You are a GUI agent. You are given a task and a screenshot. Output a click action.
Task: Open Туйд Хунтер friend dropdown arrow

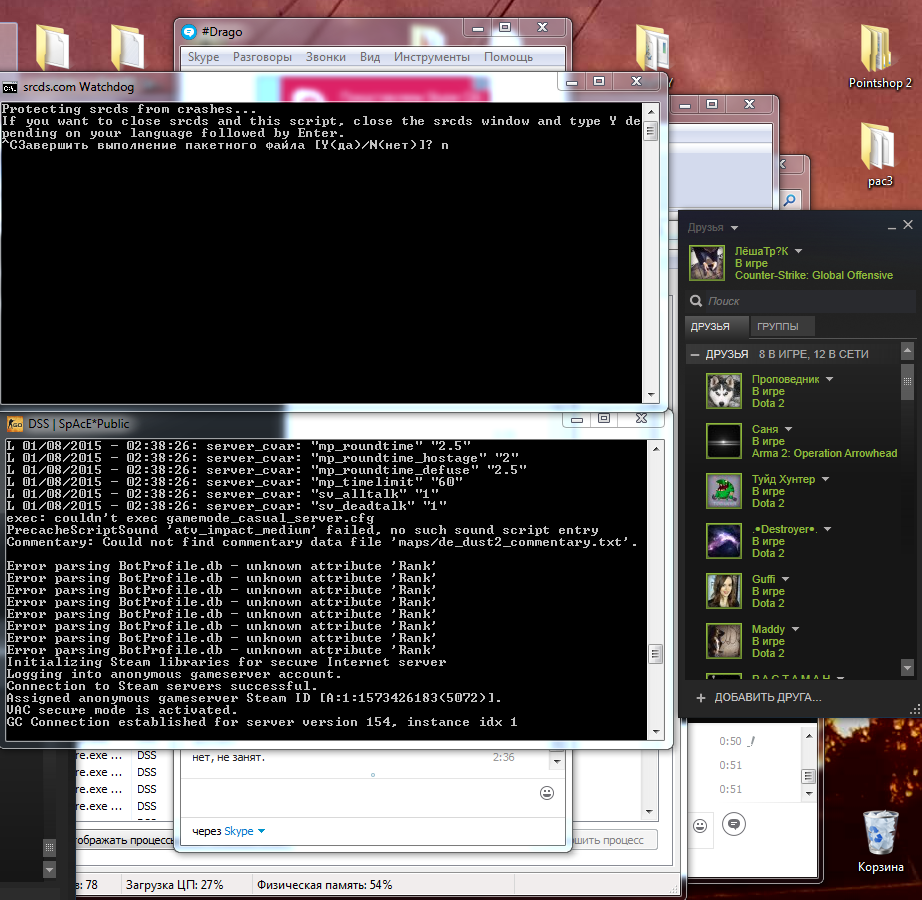tap(825, 479)
